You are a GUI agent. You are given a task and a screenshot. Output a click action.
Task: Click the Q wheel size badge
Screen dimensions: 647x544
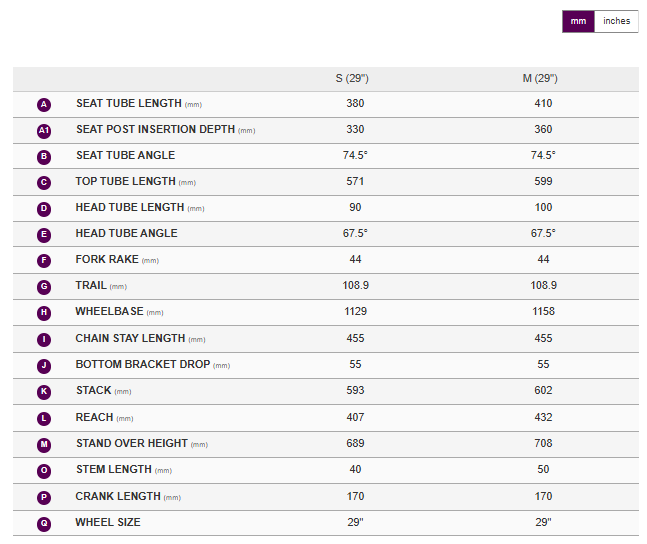(x=44, y=523)
